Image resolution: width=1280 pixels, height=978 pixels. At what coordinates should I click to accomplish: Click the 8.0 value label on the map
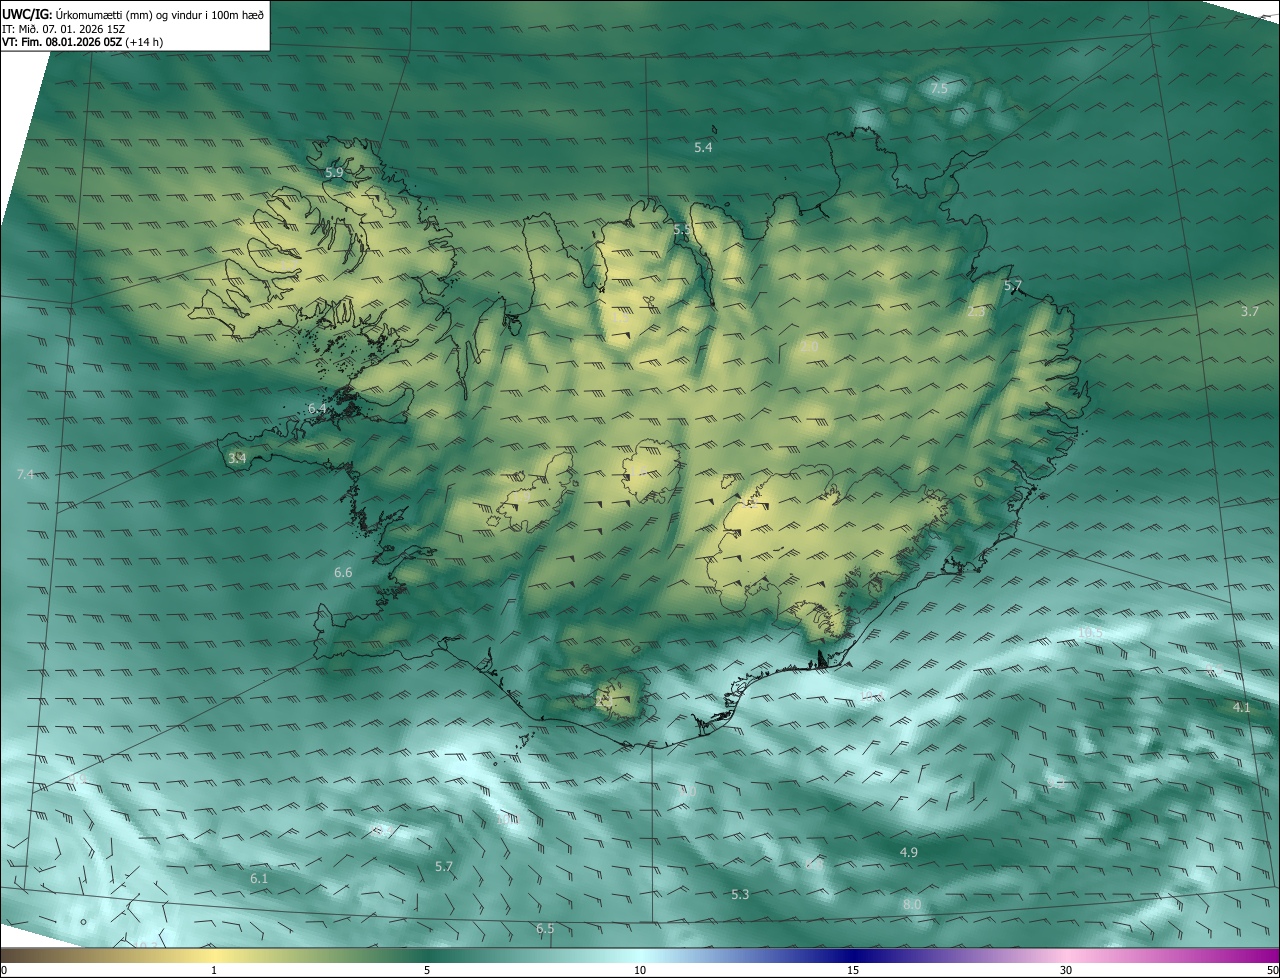click(x=912, y=905)
